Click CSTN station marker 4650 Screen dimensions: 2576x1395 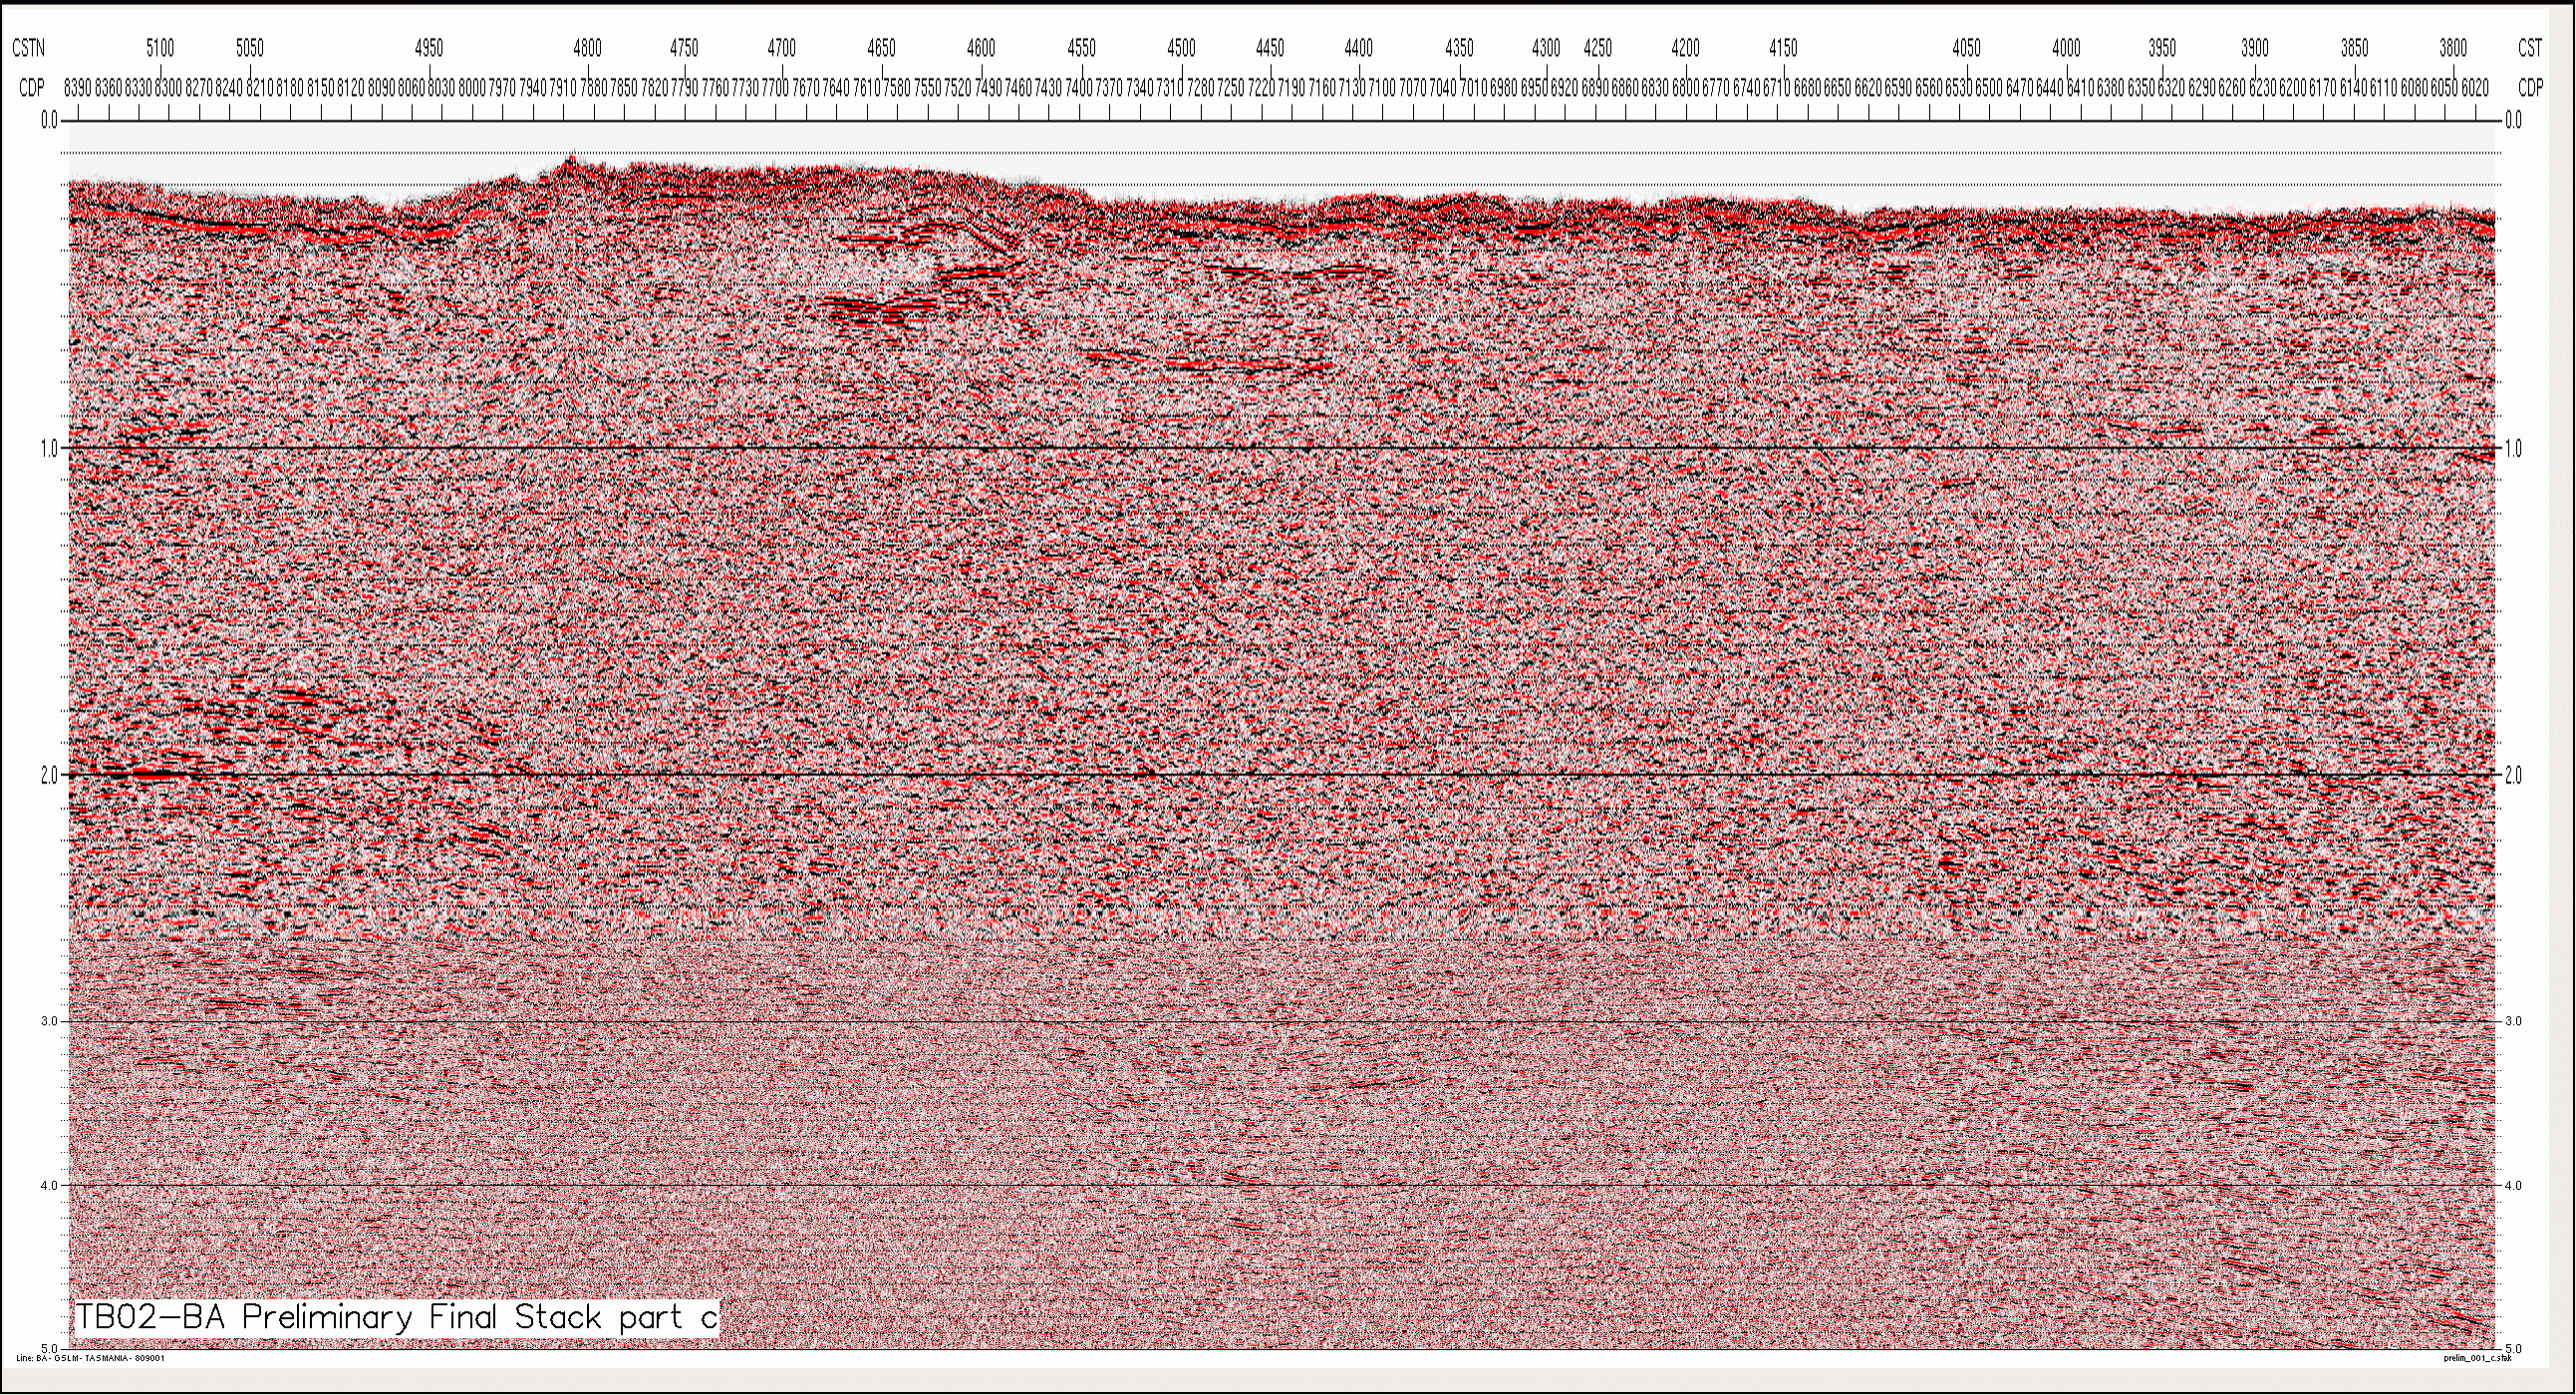(881, 49)
